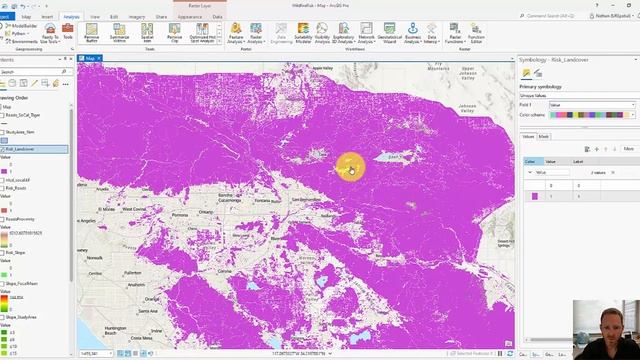
Task: Run the Summarize Within tool
Action: (x=119, y=33)
